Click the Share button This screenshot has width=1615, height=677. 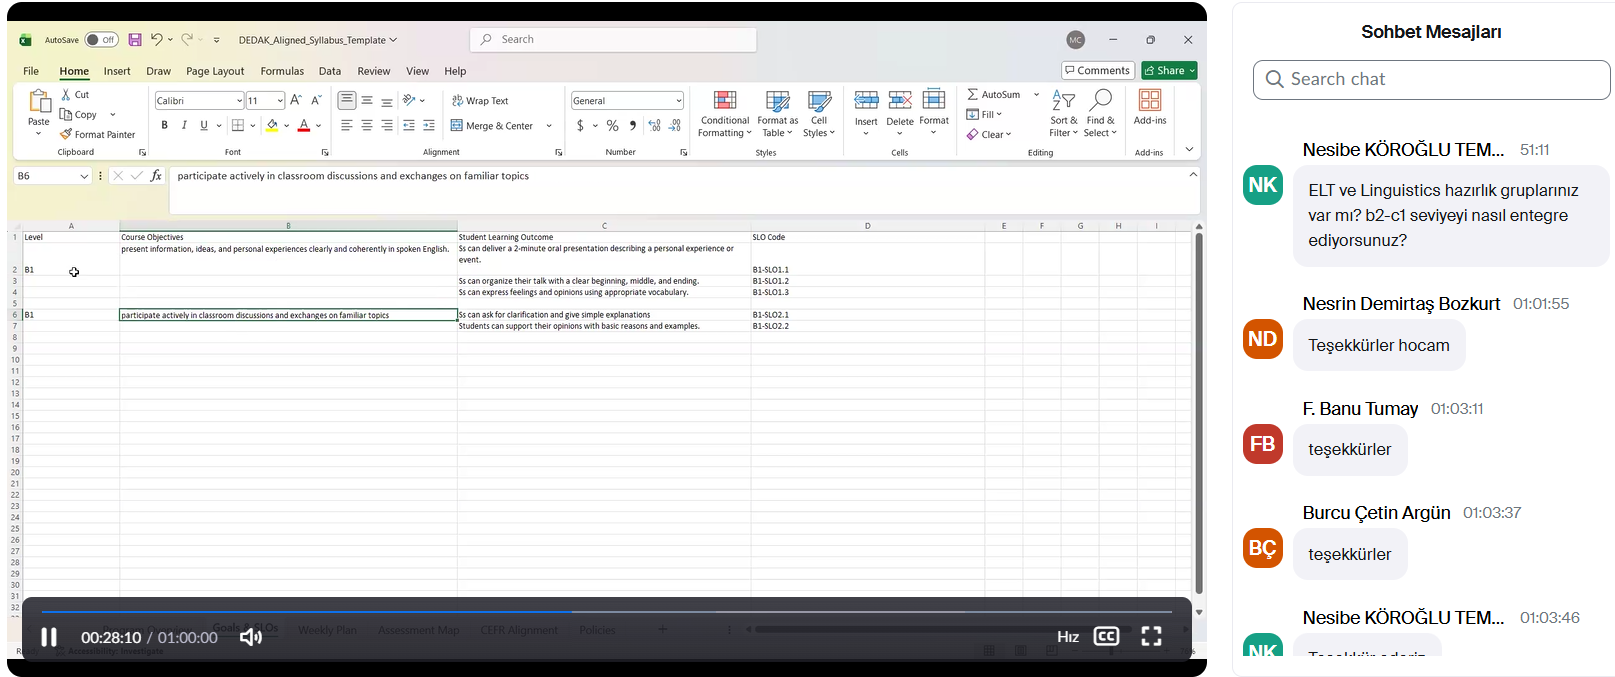click(x=1169, y=71)
